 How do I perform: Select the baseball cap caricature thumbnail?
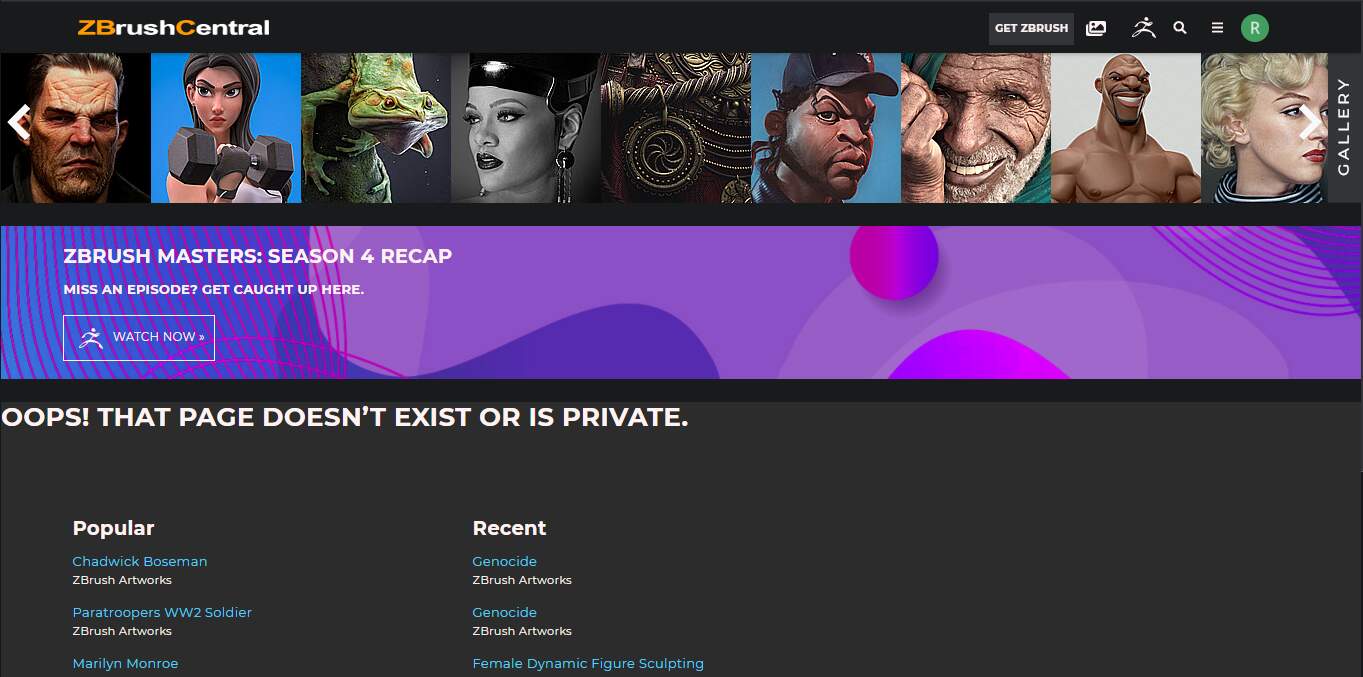tap(826, 128)
